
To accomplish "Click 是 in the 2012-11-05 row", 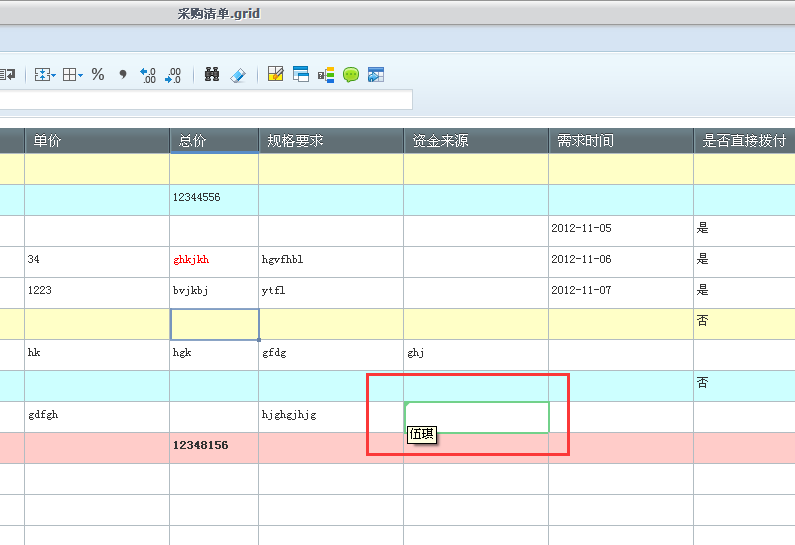I will (702, 228).
